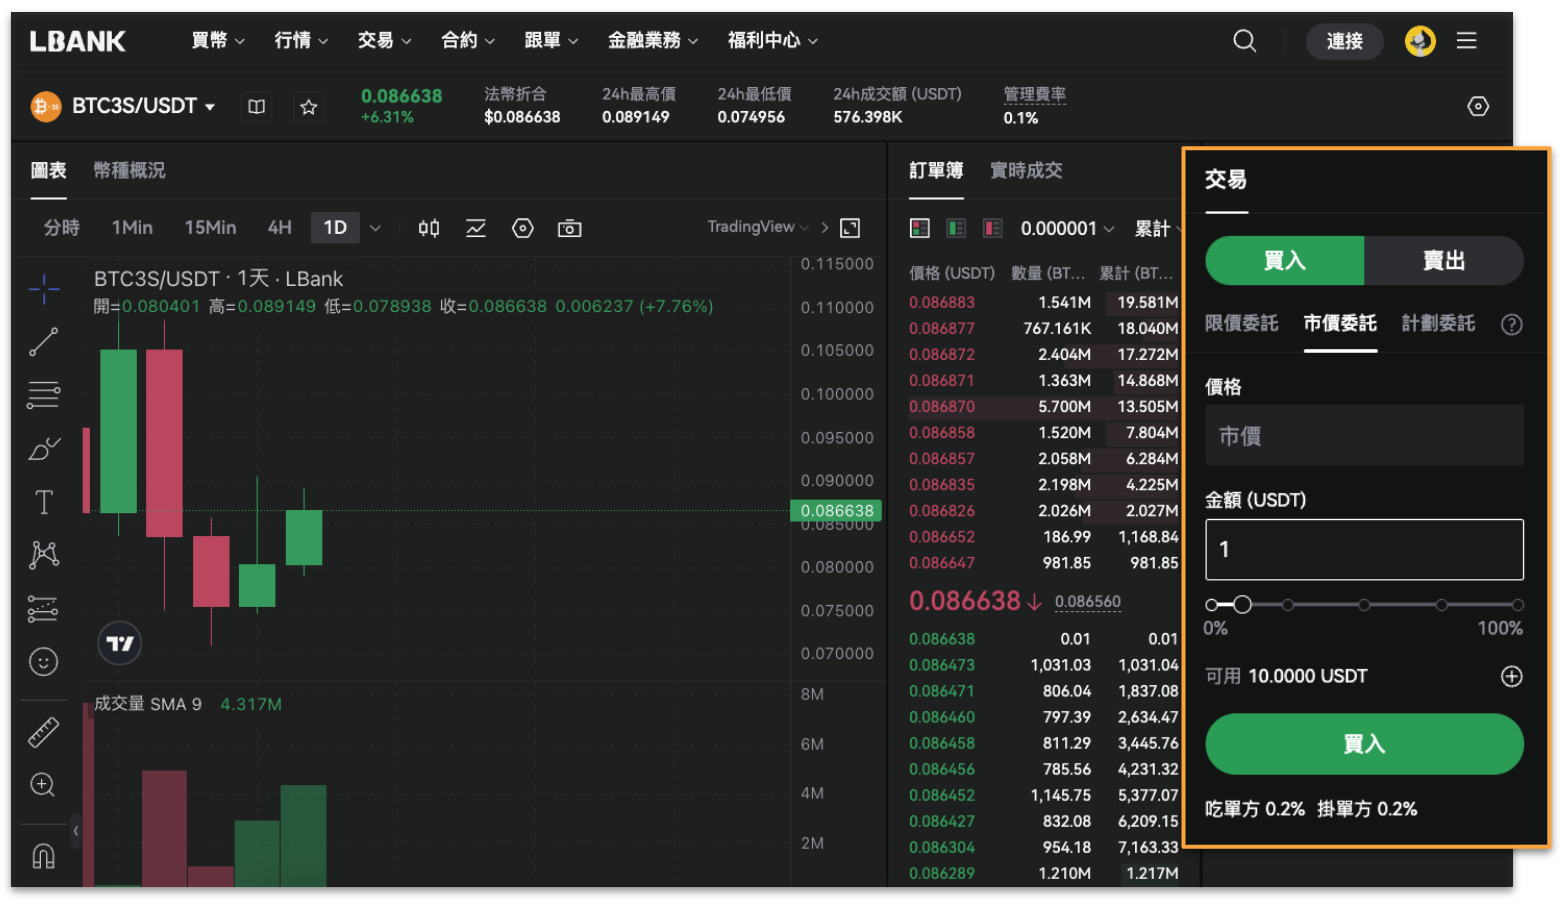Select the zoom in magnifier tool
The image size is (1563, 904).
coord(43,785)
